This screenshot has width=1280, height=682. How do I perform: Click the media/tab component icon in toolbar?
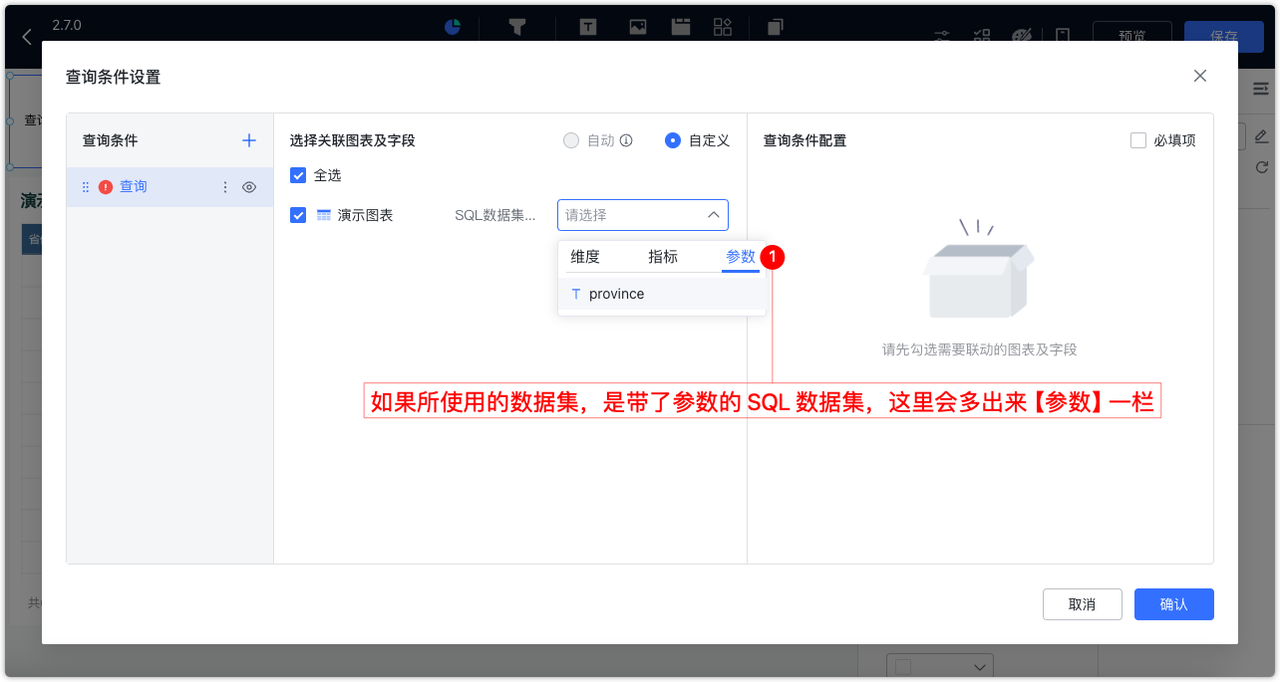pyautogui.click(x=681, y=27)
